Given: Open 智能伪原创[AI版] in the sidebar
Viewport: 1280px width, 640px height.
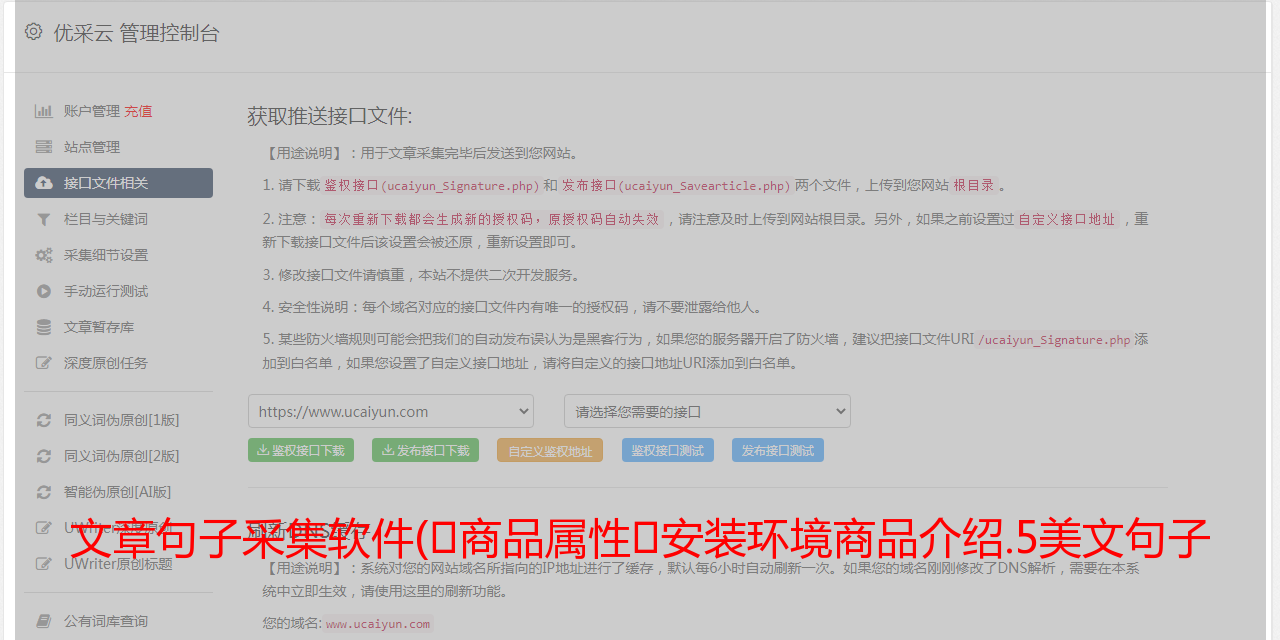Looking at the screenshot, I should click(x=118, y=492).
